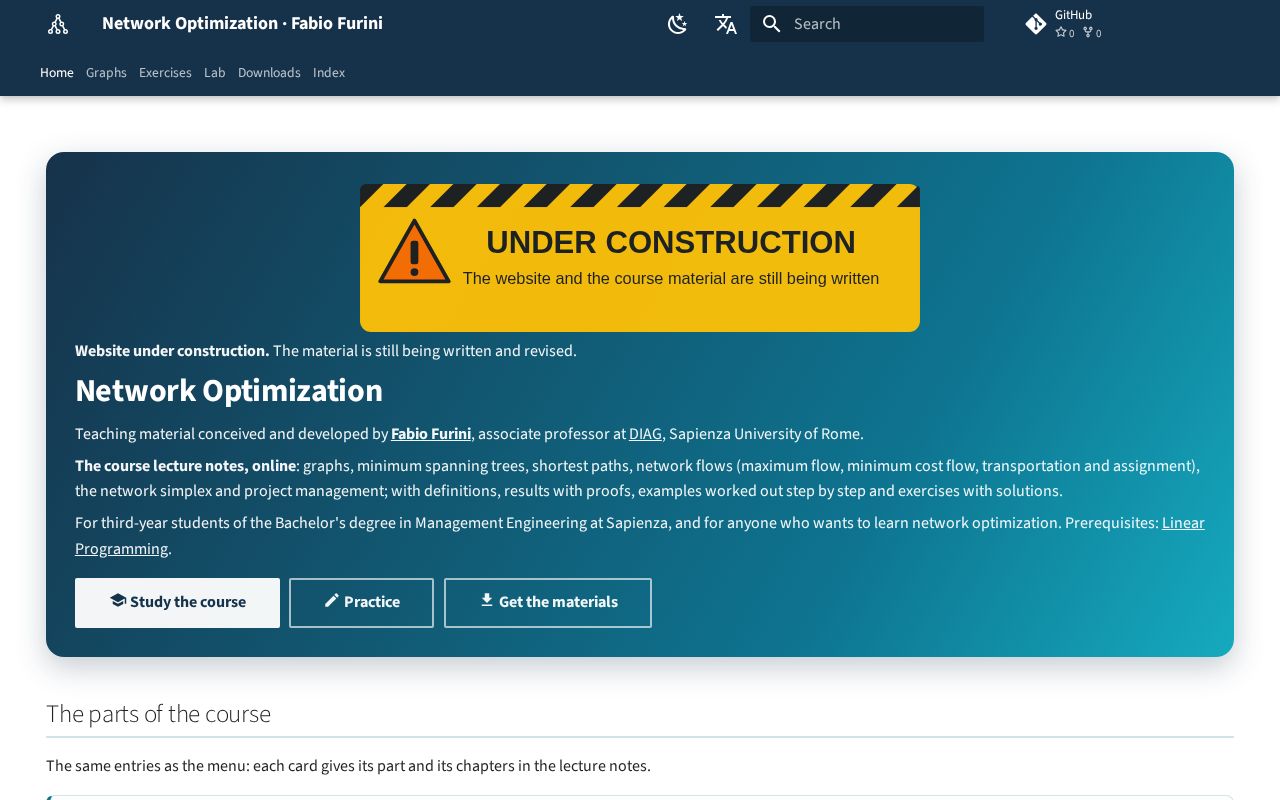Viewport: 1280px width, 800px height.
Task: Click the GitHub forks count icon
Action: [x=1088, y=33]
